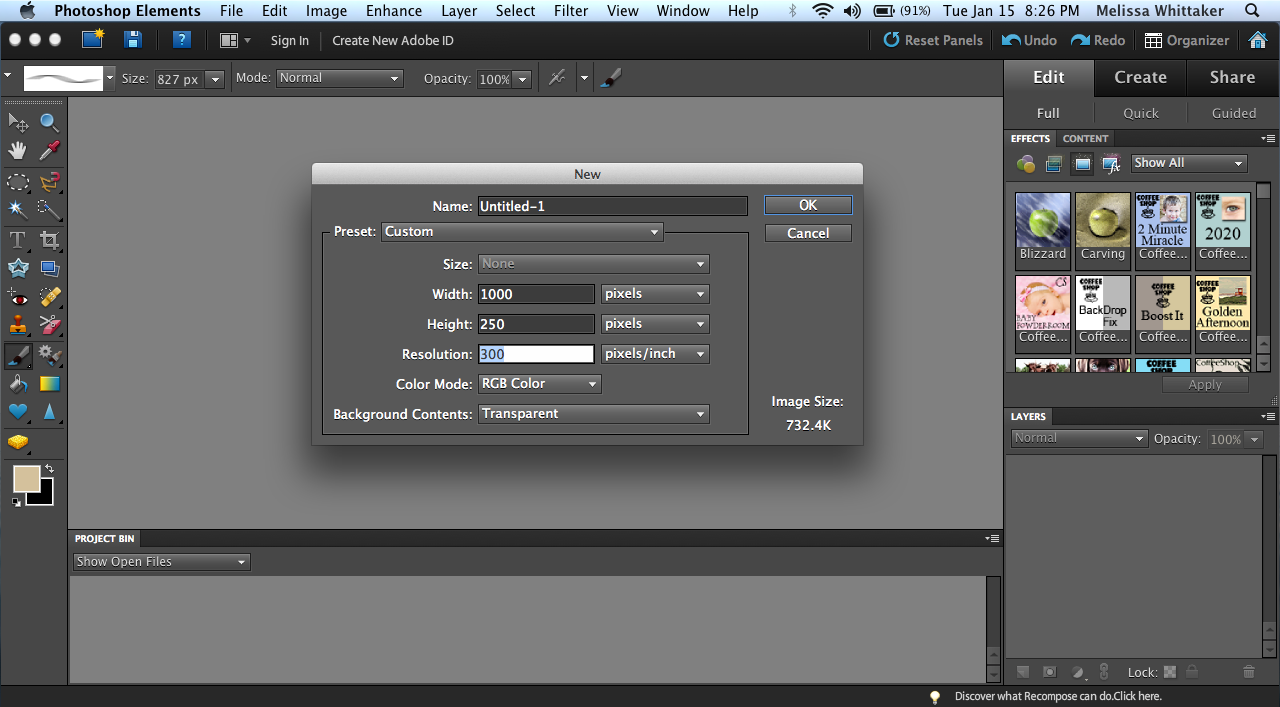Switch to Guided edit mode
This screenshot has height=707, width=1280.
click(1234, 113)
